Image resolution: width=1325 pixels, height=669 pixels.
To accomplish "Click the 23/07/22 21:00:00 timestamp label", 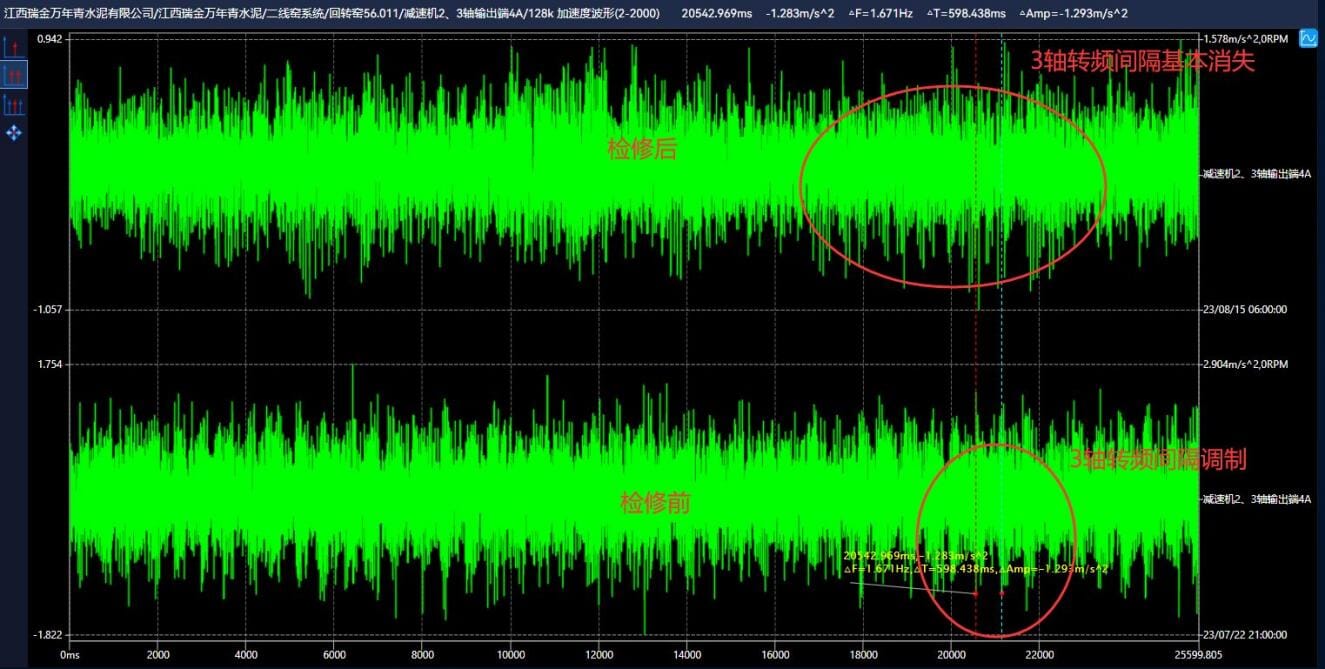I will pyautogui.click(x=1244, y=635).
